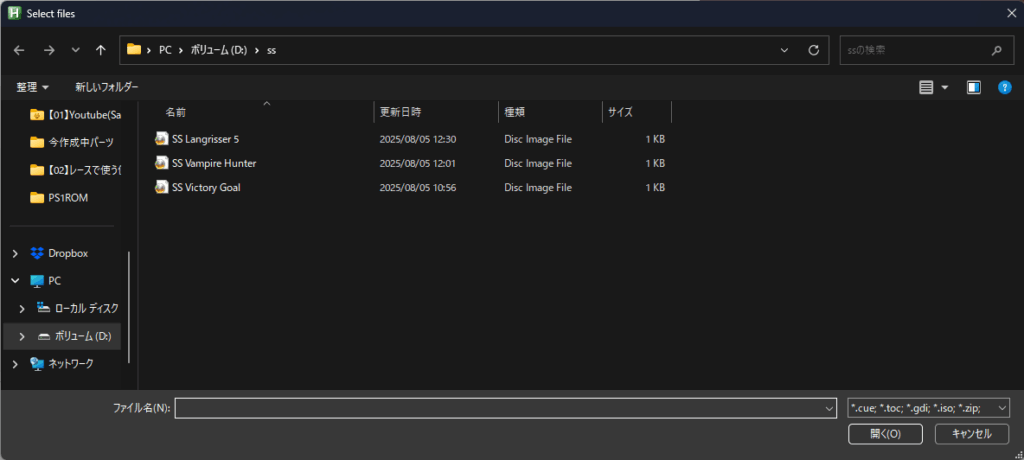The image size is (1024, 460).
Task: Close the Select files dialog
Action: [x=1011, y=13]
